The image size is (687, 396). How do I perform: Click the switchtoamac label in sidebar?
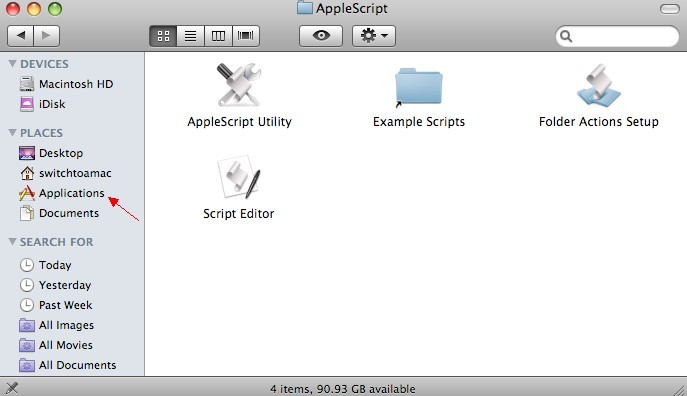[75, 173]
